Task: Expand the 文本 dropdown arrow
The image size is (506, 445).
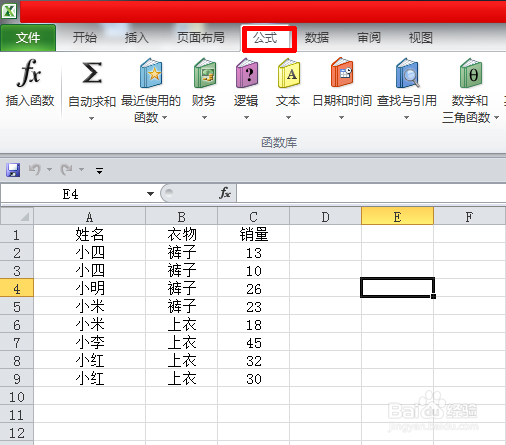Action: [289, 117]
